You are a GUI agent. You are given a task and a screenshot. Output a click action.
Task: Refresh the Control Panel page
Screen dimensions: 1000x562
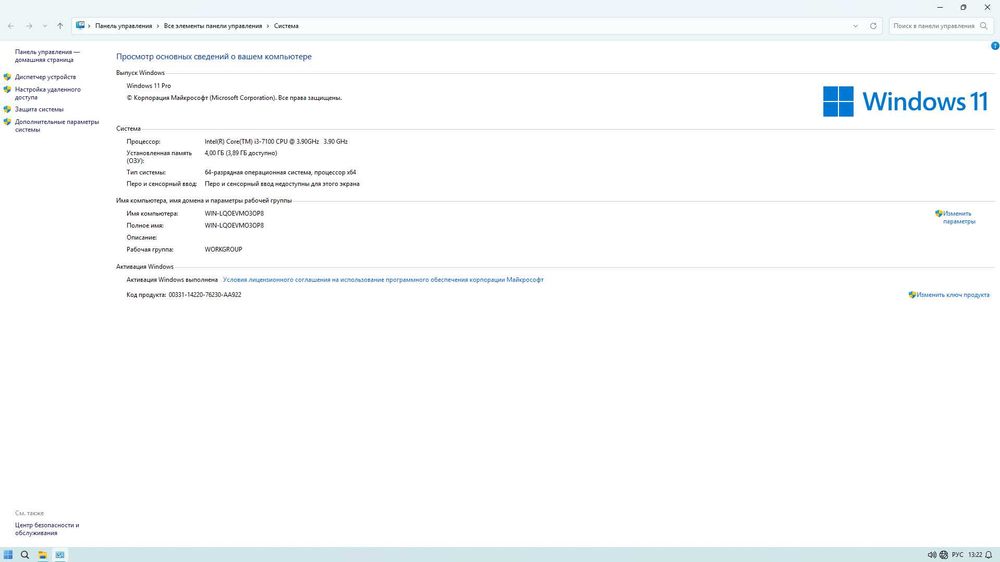[x=873, y=26]
